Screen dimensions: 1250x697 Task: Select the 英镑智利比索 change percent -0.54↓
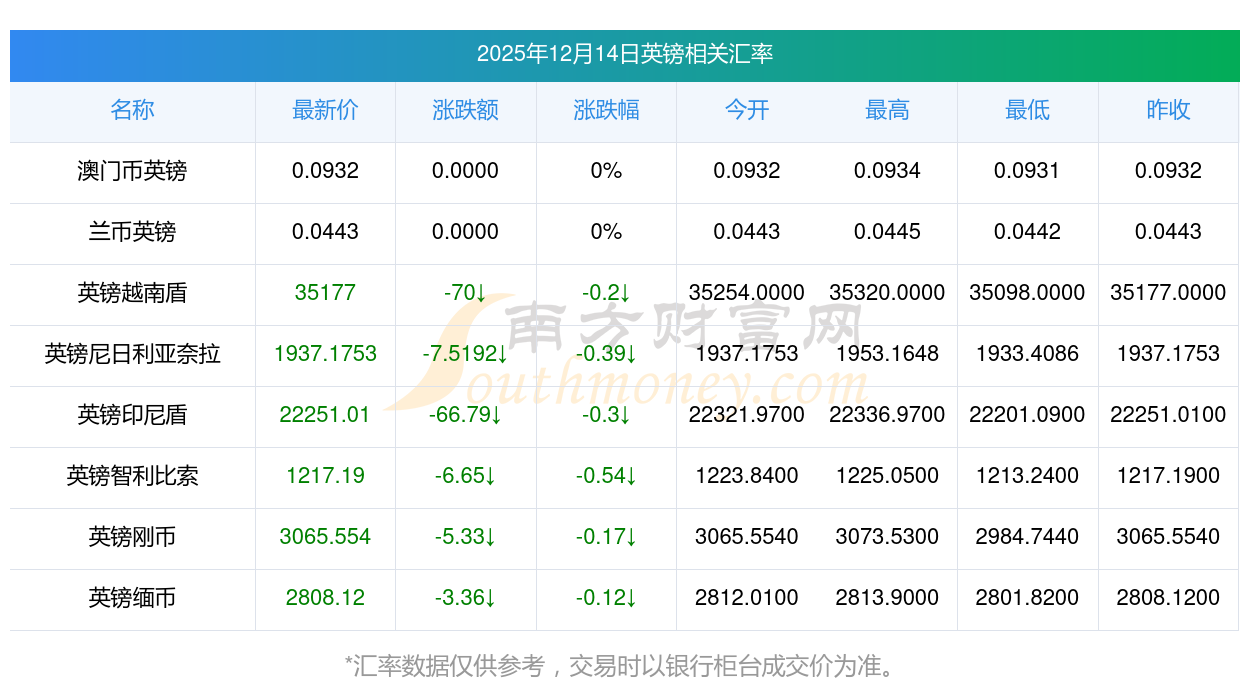(606, 476)
